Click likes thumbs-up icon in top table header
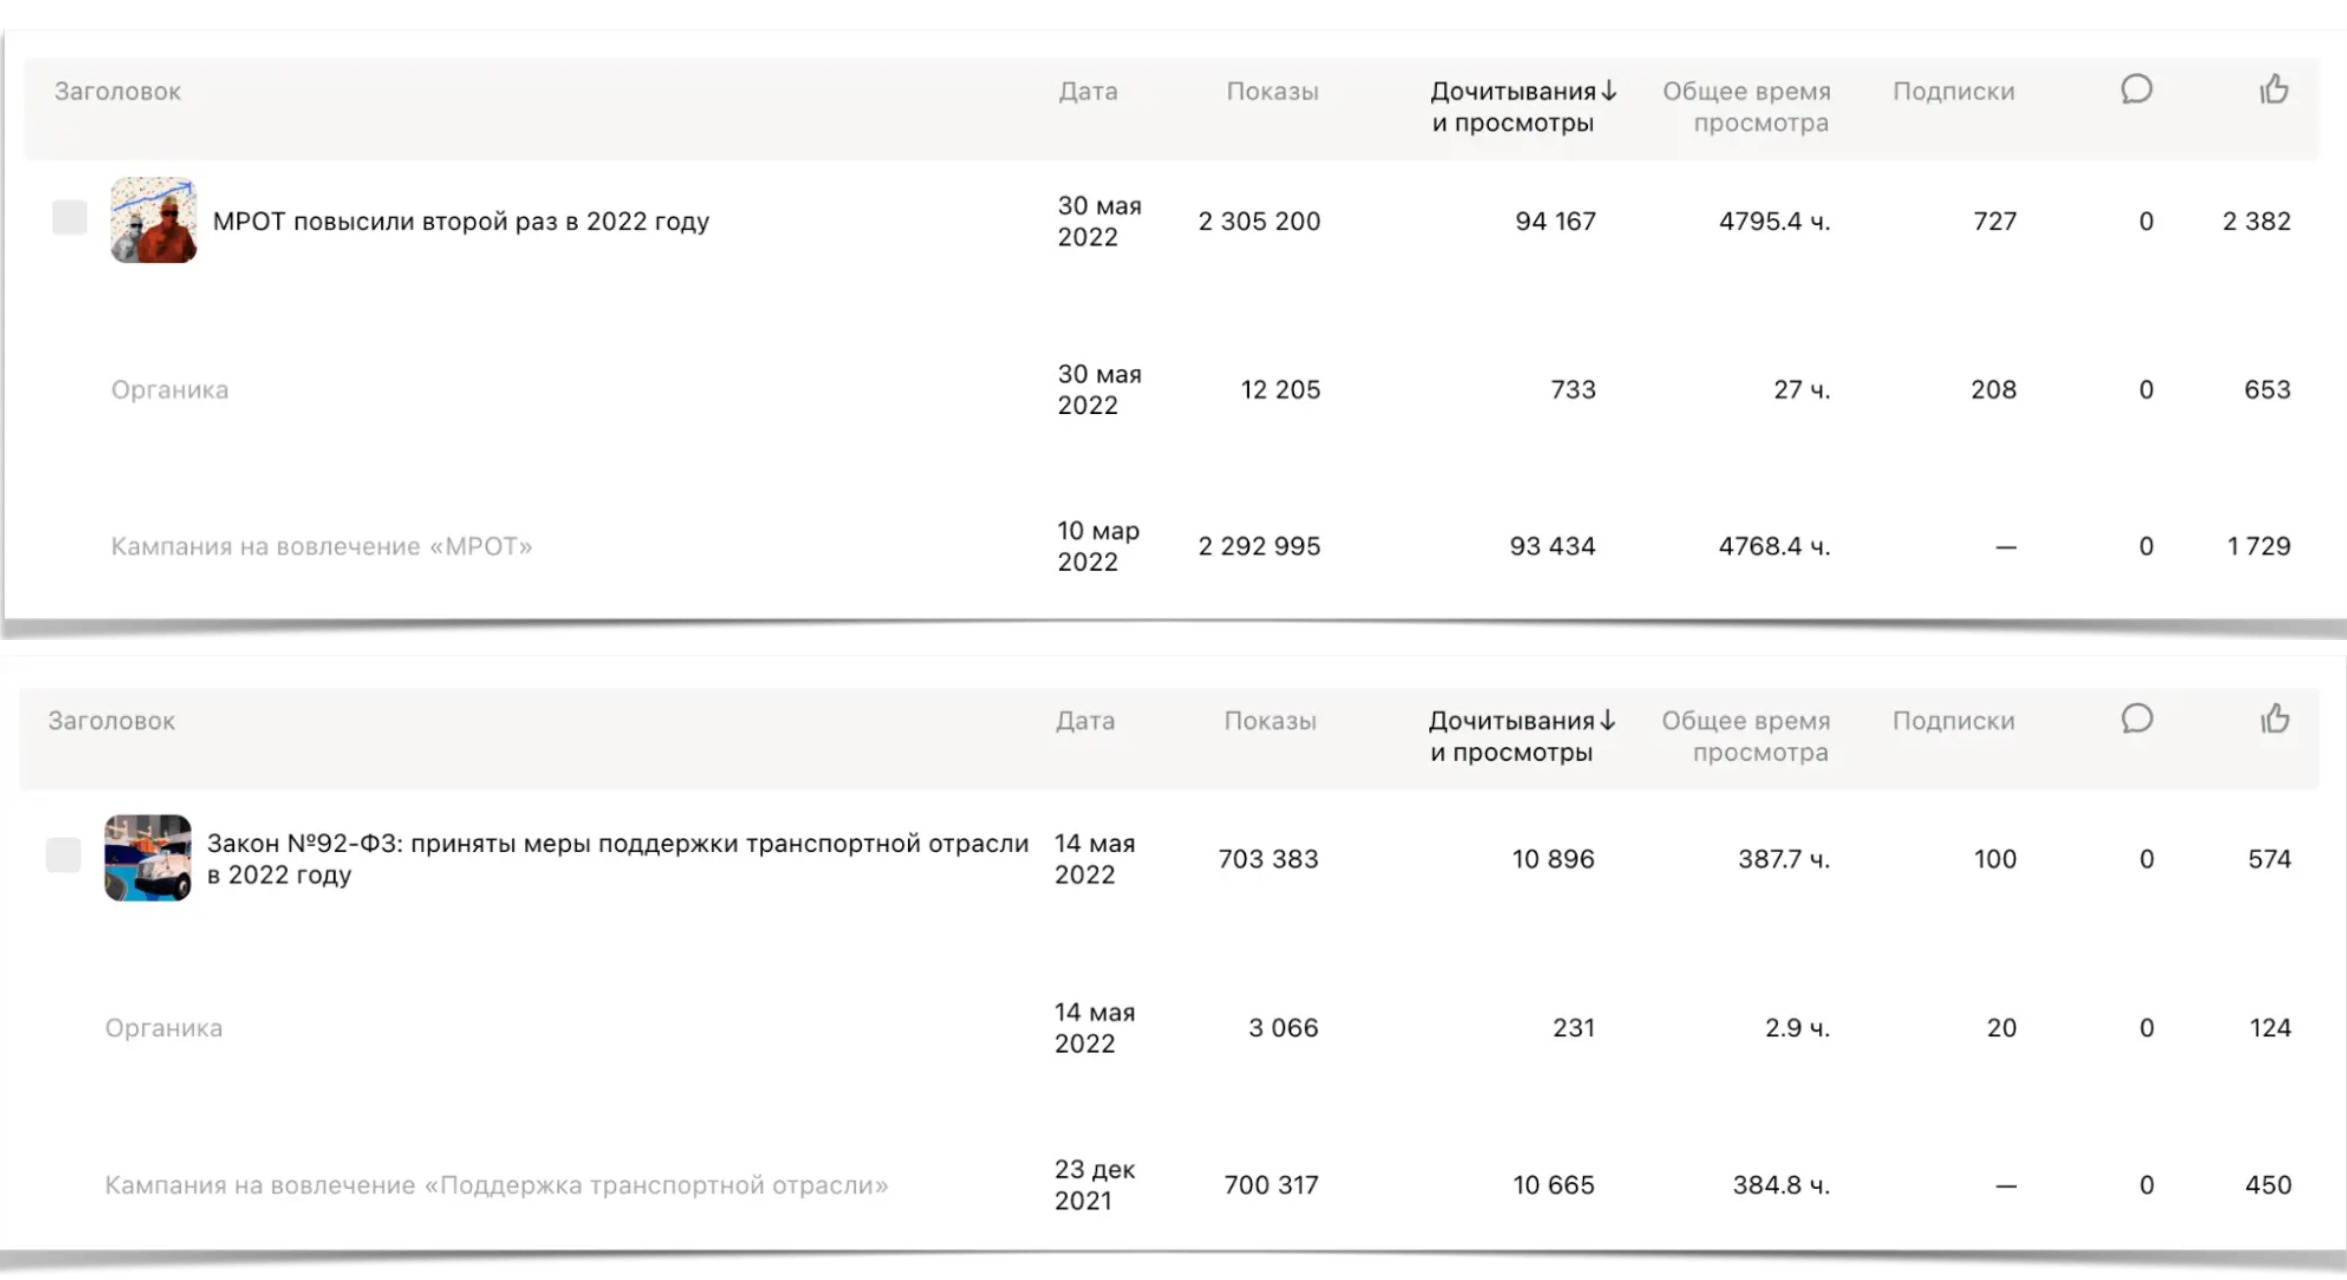The height and width of the screenshot is (1280, 2347). click(2274, 90)
